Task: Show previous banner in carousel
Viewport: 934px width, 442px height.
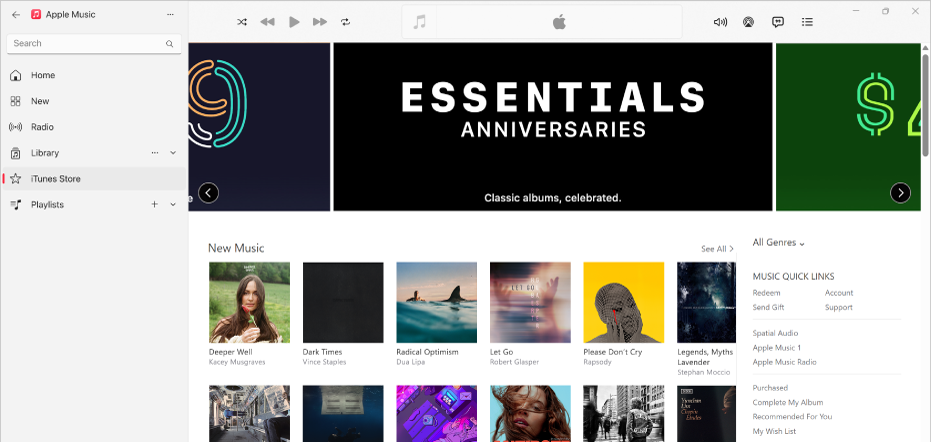Action: click(208, 193)
